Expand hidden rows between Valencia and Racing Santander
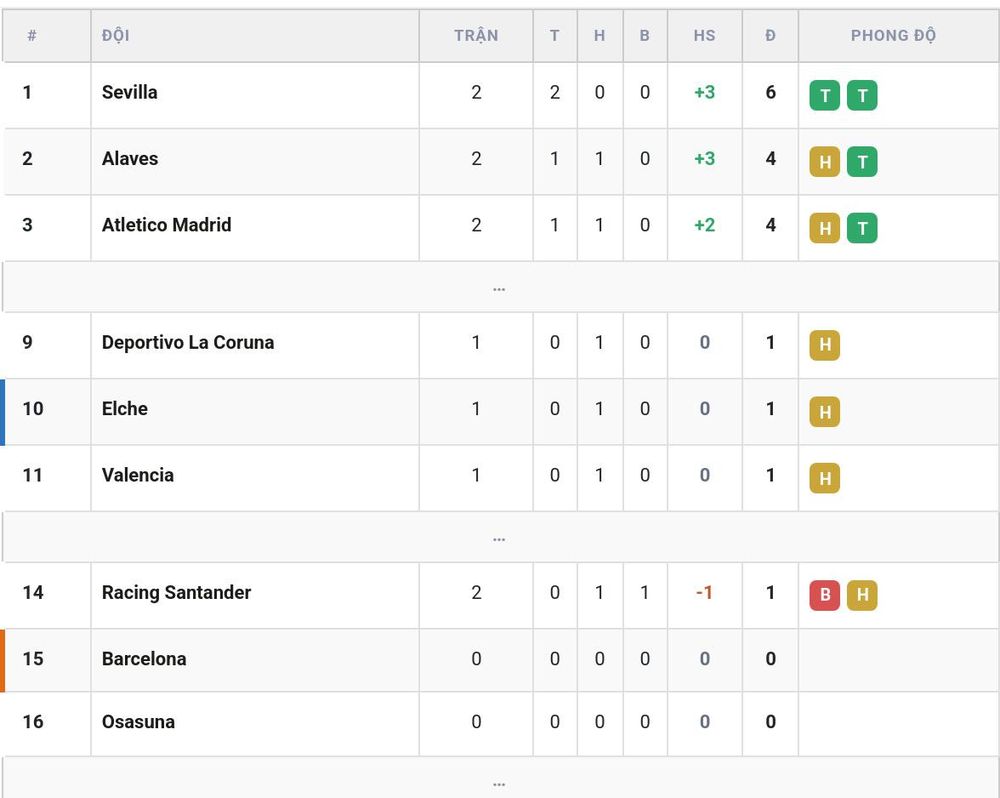Image resolution: width=1000 pixels, height=798 pixels. (499, 538)
